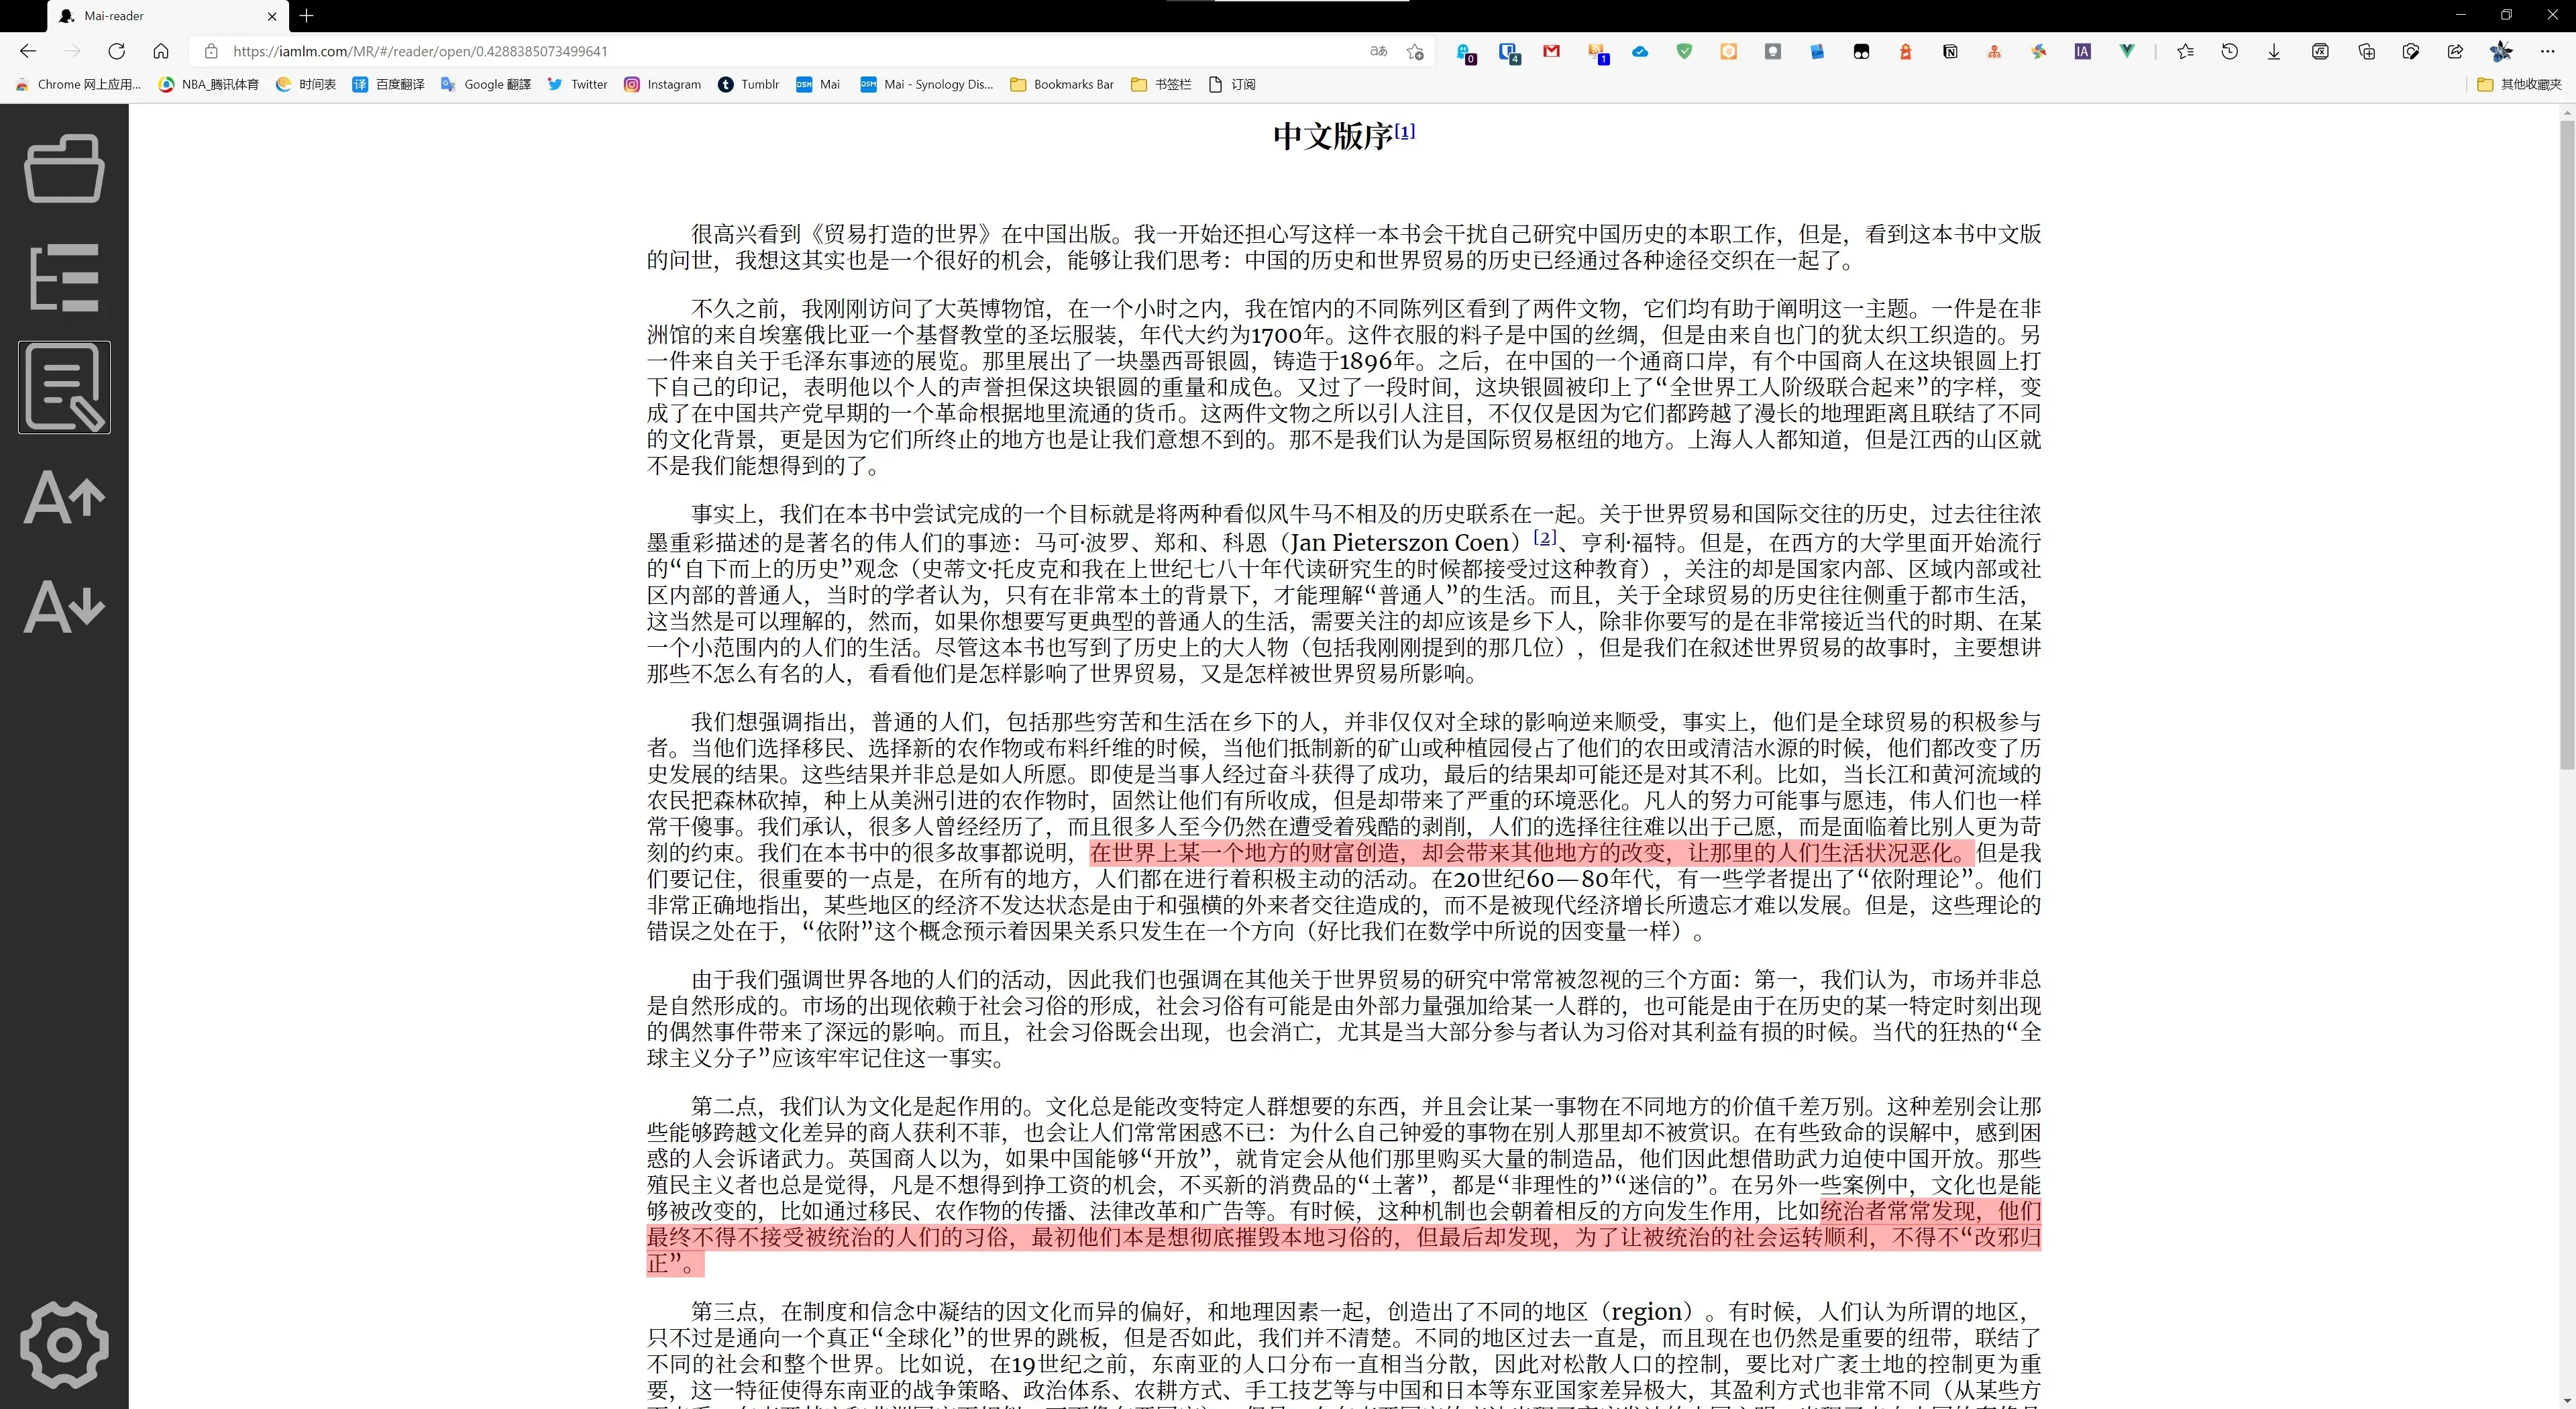The width and height of the screenshot is (2576, 1409).
Task: Reload the page with the refresh icon
Action: coord(116,51)
